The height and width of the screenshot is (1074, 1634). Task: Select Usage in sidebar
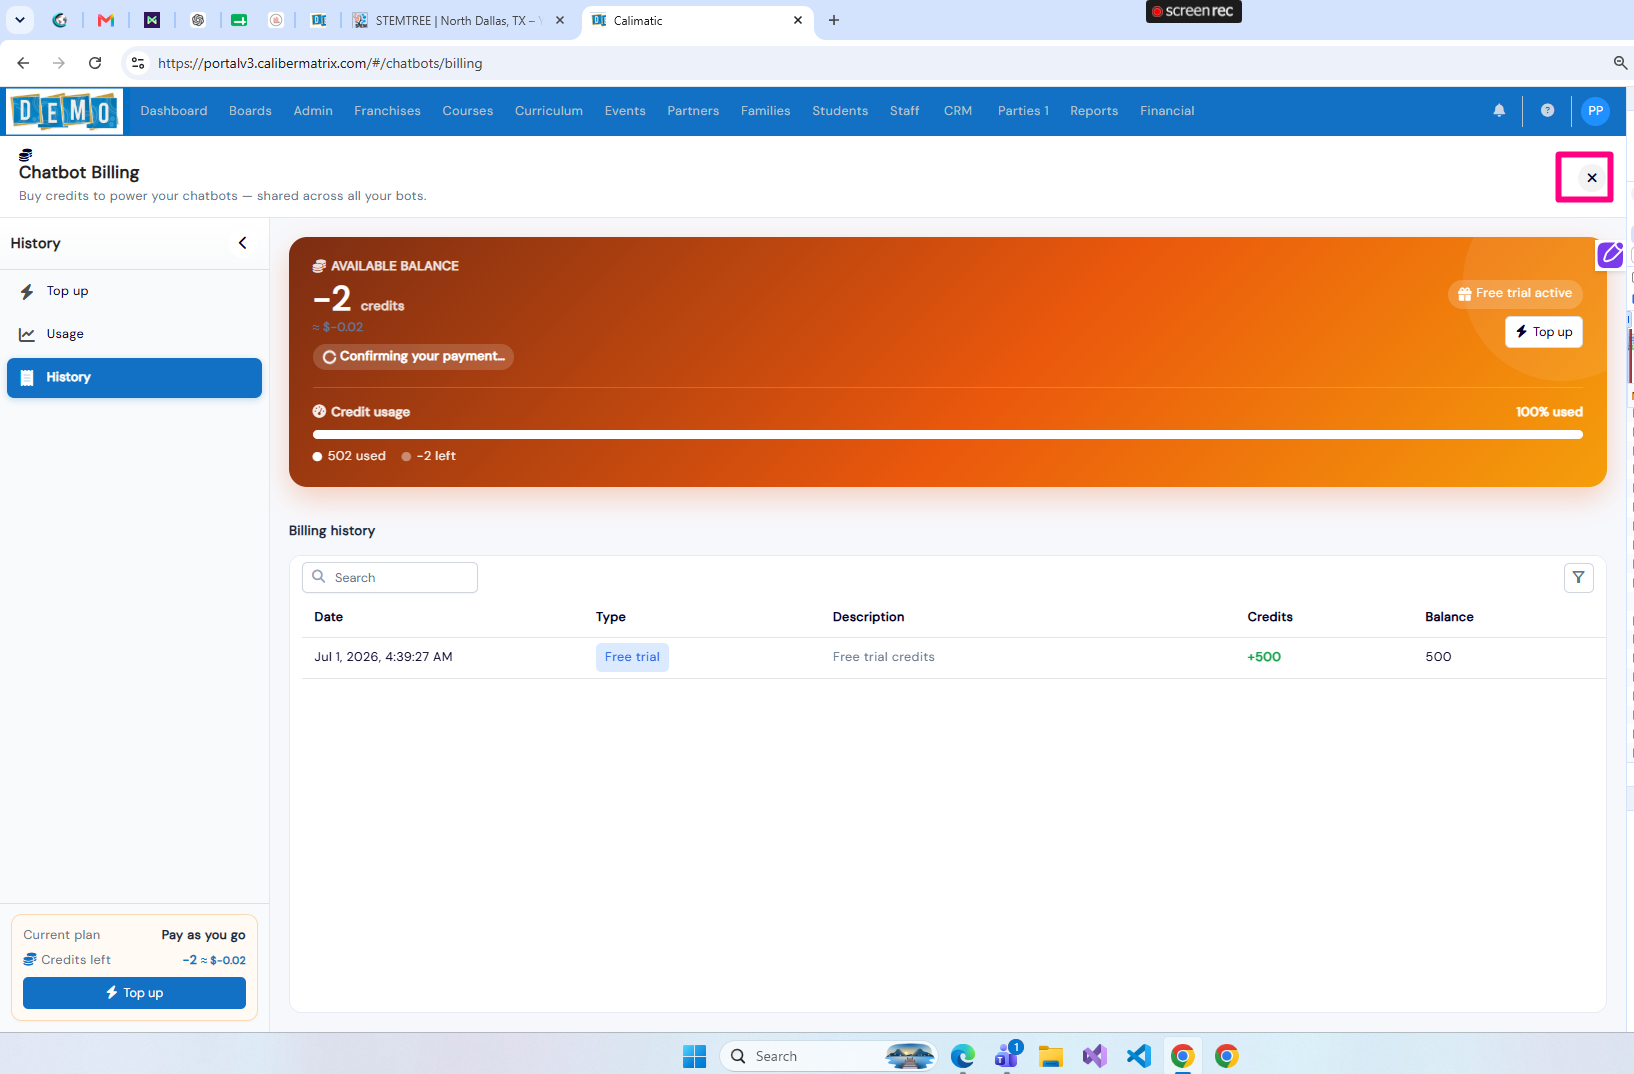(x=134, y=334)
